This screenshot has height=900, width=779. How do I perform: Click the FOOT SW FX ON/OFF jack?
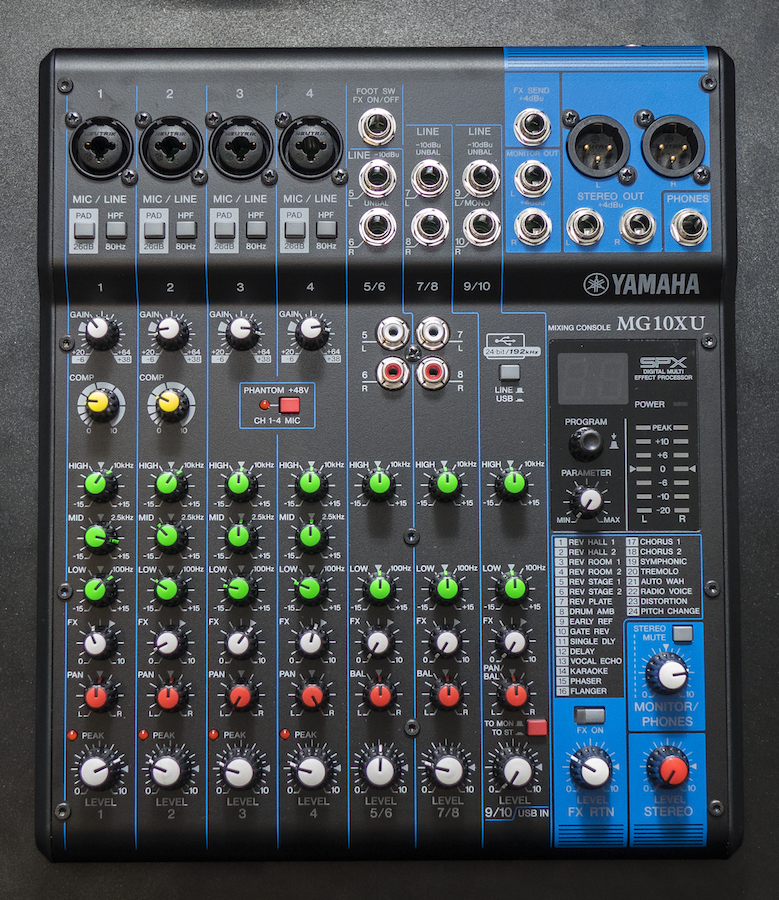[377, 126]
